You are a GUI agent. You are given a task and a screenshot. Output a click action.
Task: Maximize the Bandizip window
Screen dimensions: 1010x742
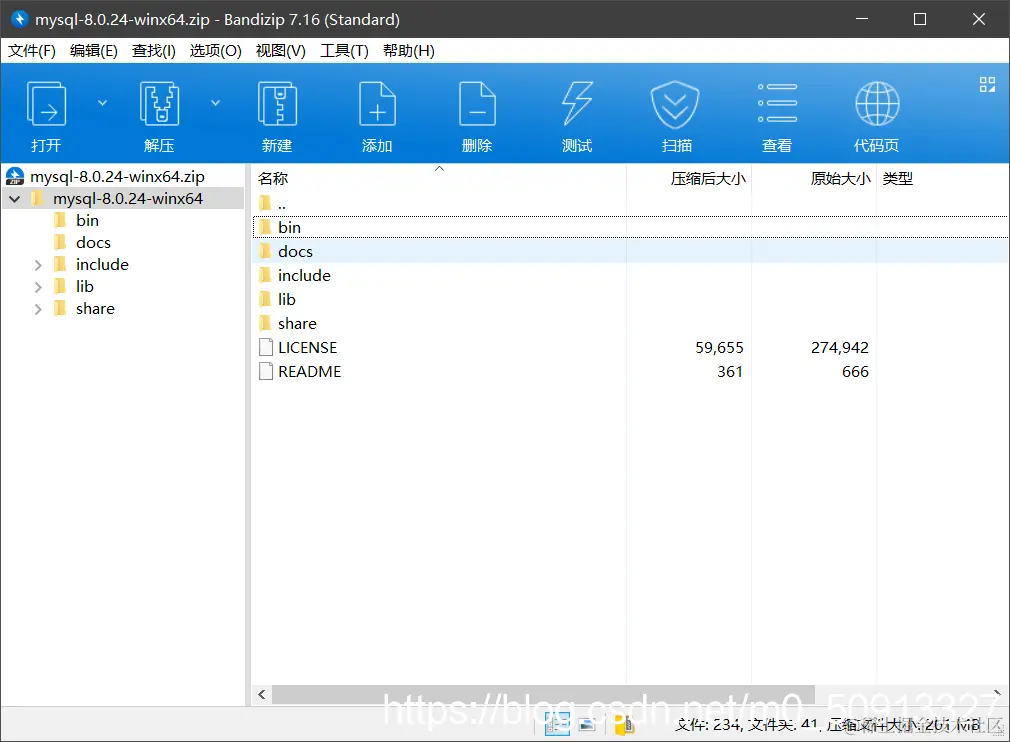[920, 19]
